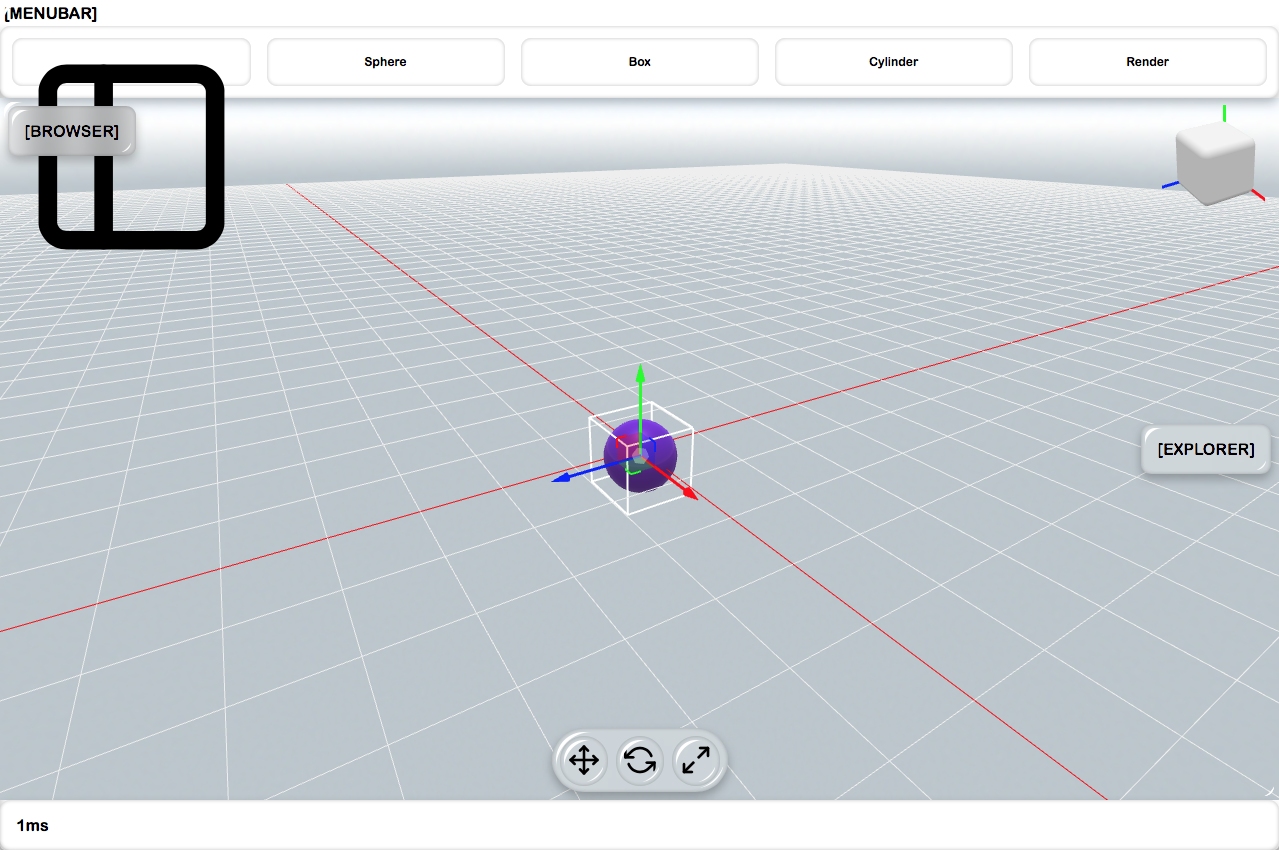Expand the EXPLORER side panel
This screenshot has width=1279, height=850.
(1205, 449)
